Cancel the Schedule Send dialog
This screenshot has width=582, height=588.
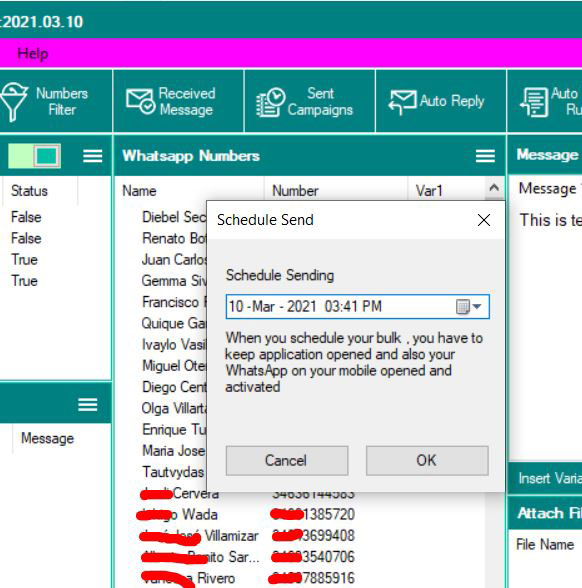(287, 460)
